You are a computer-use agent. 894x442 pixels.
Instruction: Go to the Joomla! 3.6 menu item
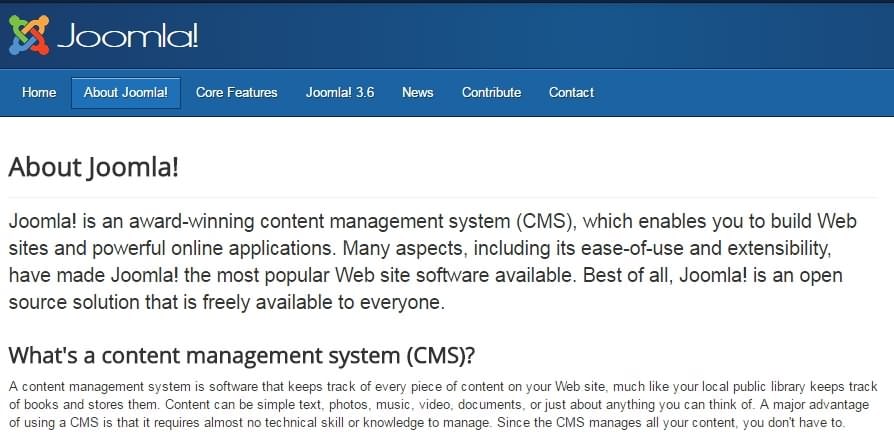tap(340, 92)
